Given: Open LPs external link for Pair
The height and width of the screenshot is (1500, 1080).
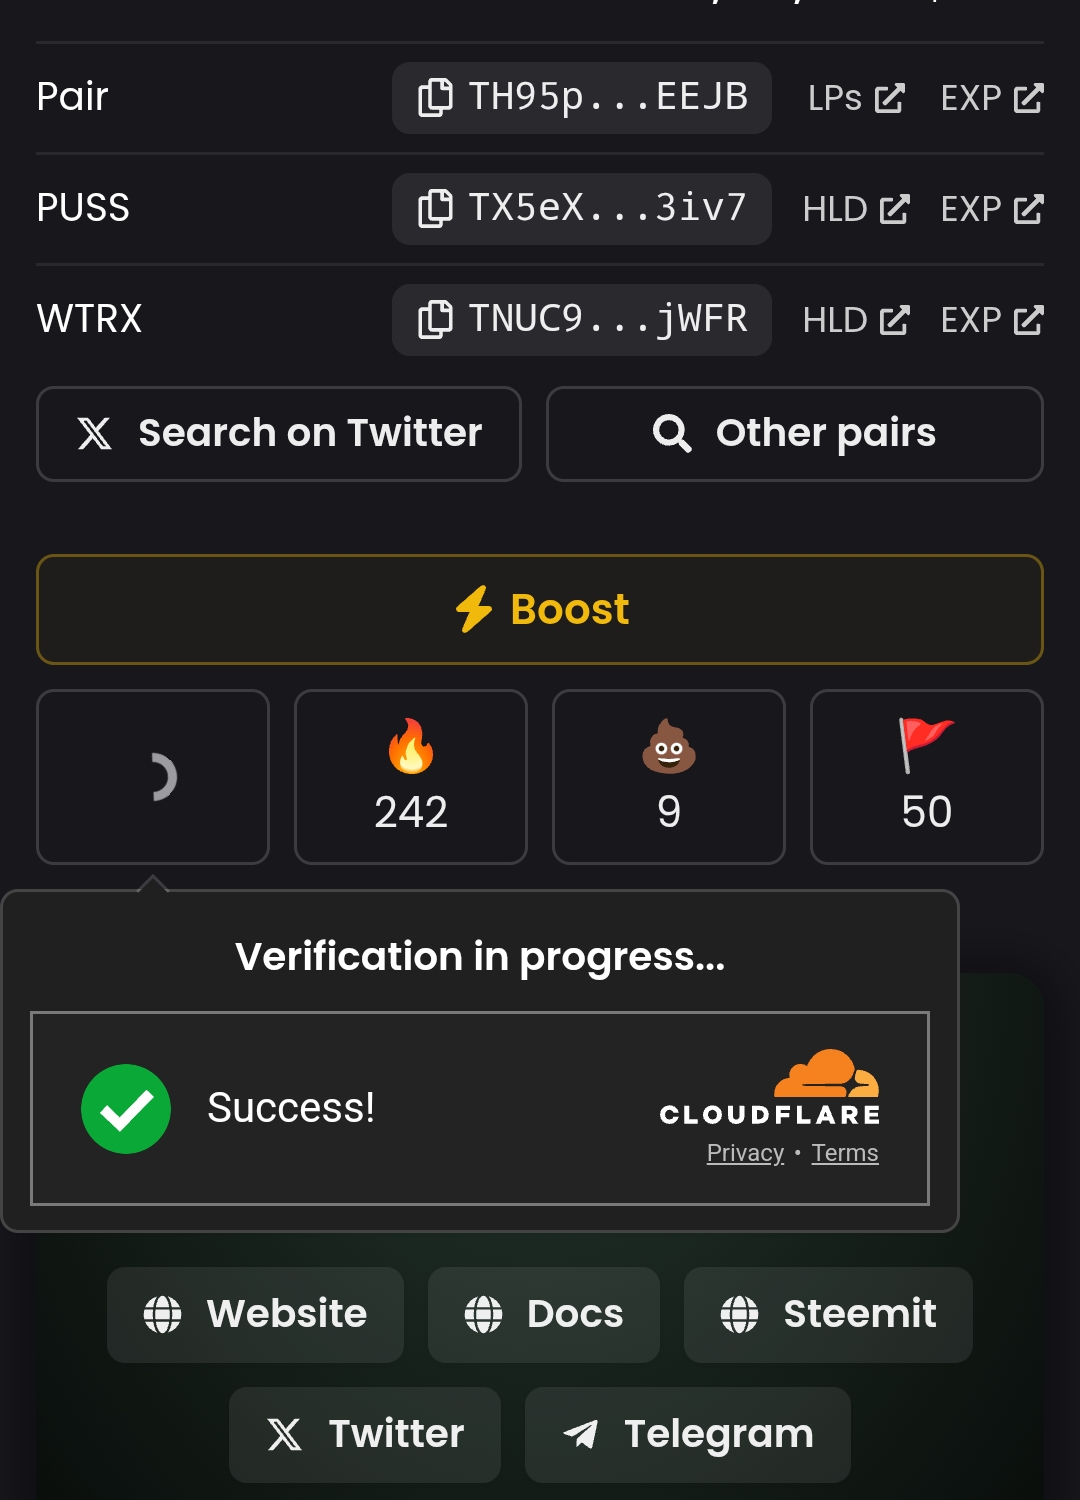Looking at the screenshot, I should 856,98.
